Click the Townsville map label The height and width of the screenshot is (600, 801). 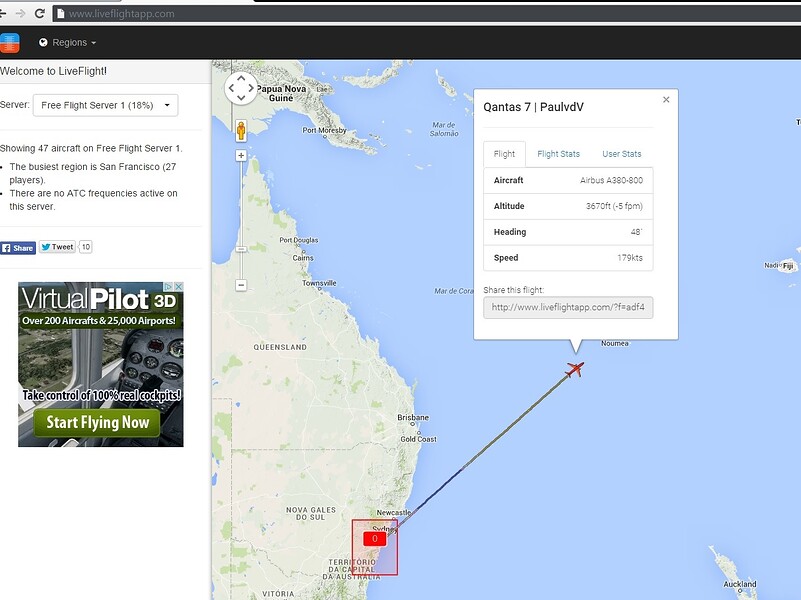[319, 283]
